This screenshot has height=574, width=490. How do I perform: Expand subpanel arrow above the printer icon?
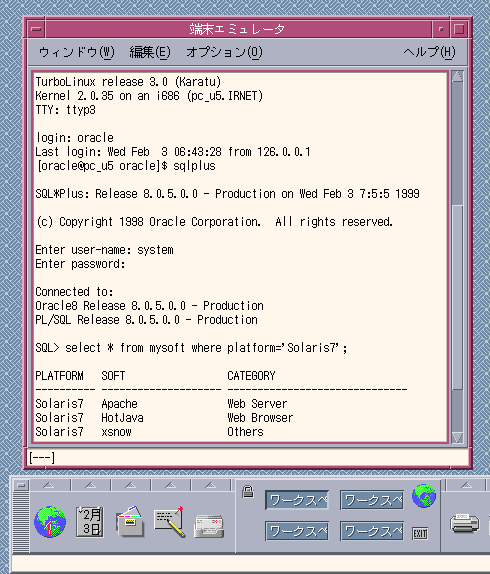(467, 485)
